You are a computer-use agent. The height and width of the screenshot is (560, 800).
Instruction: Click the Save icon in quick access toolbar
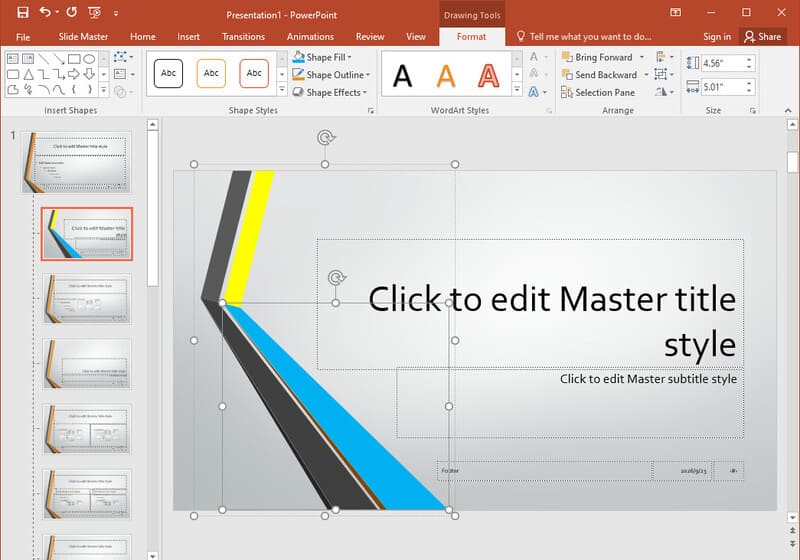tap(22, 12)
